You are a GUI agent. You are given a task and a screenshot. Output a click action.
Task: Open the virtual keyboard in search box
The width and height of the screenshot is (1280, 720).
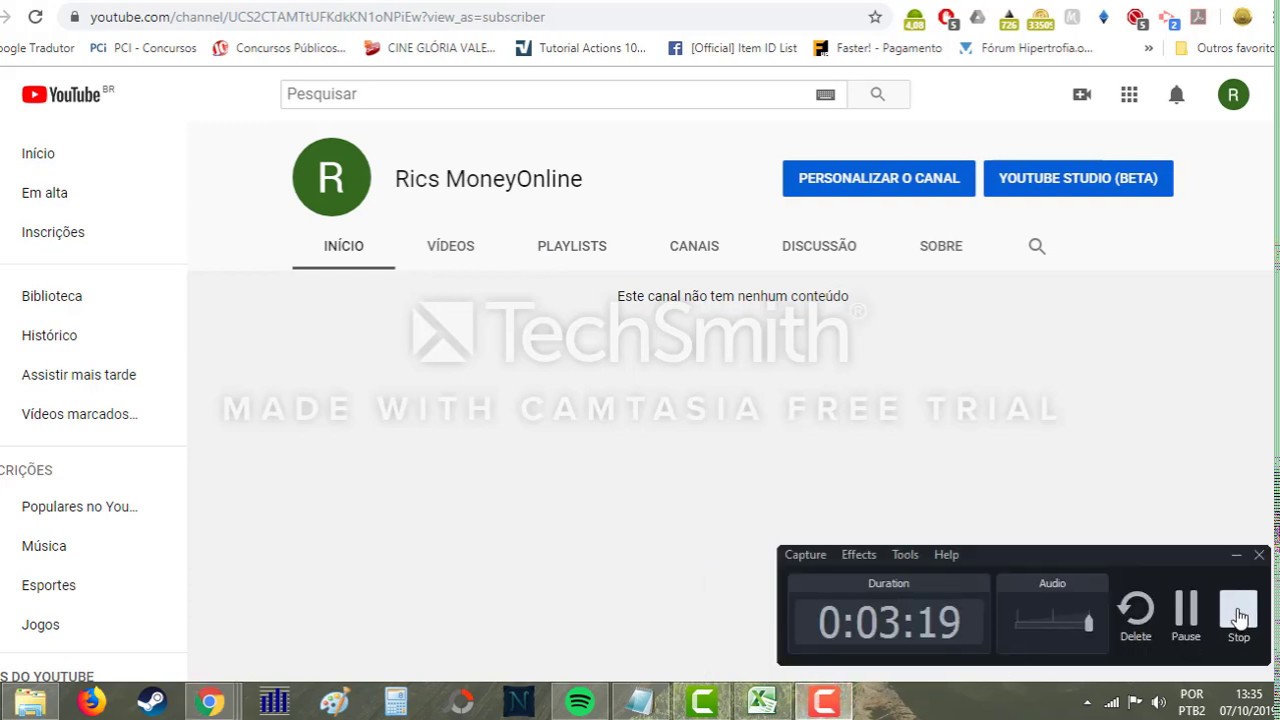[825, 94]
